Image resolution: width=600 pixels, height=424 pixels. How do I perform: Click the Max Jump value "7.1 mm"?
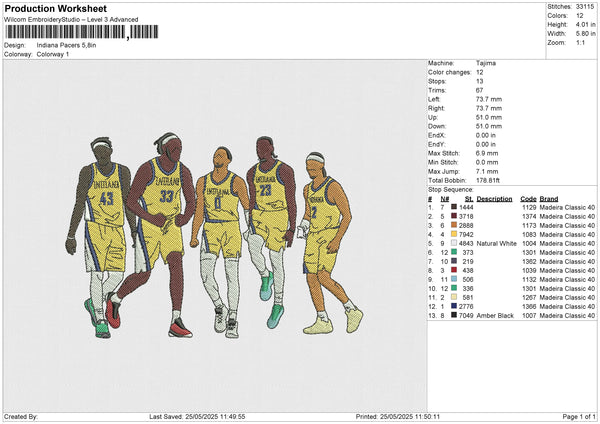pos(487,171)
